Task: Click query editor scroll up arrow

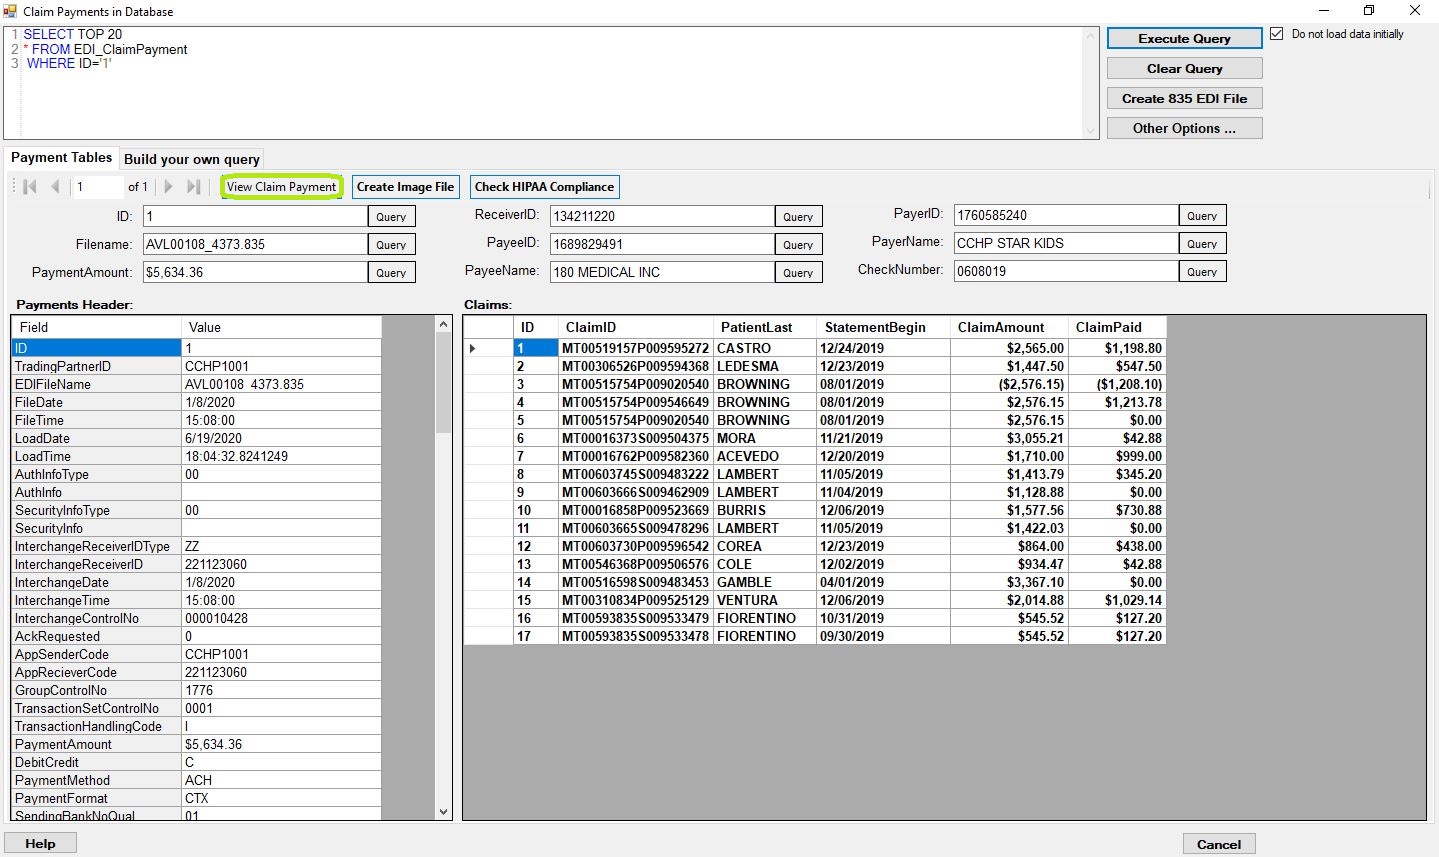Action: pyautogui.click(x=1091, y=36)
